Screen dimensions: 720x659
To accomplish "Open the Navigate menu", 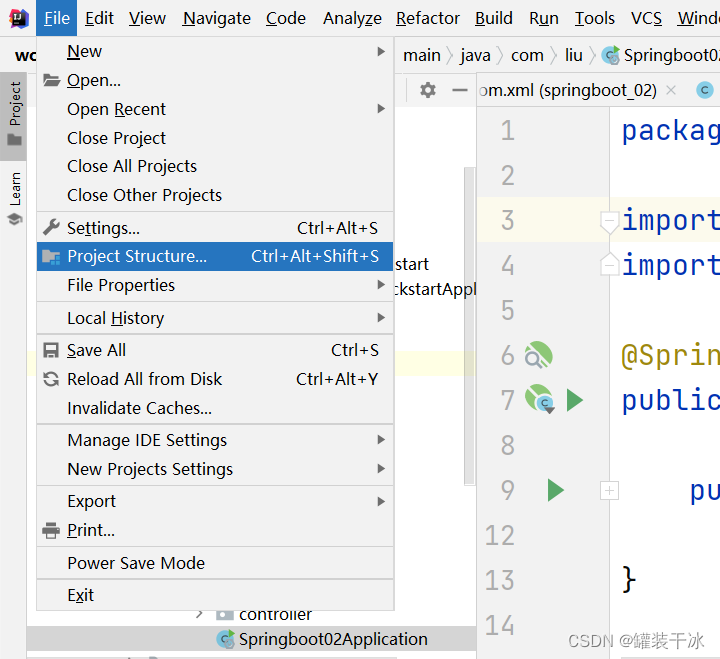I will (216, 18).
